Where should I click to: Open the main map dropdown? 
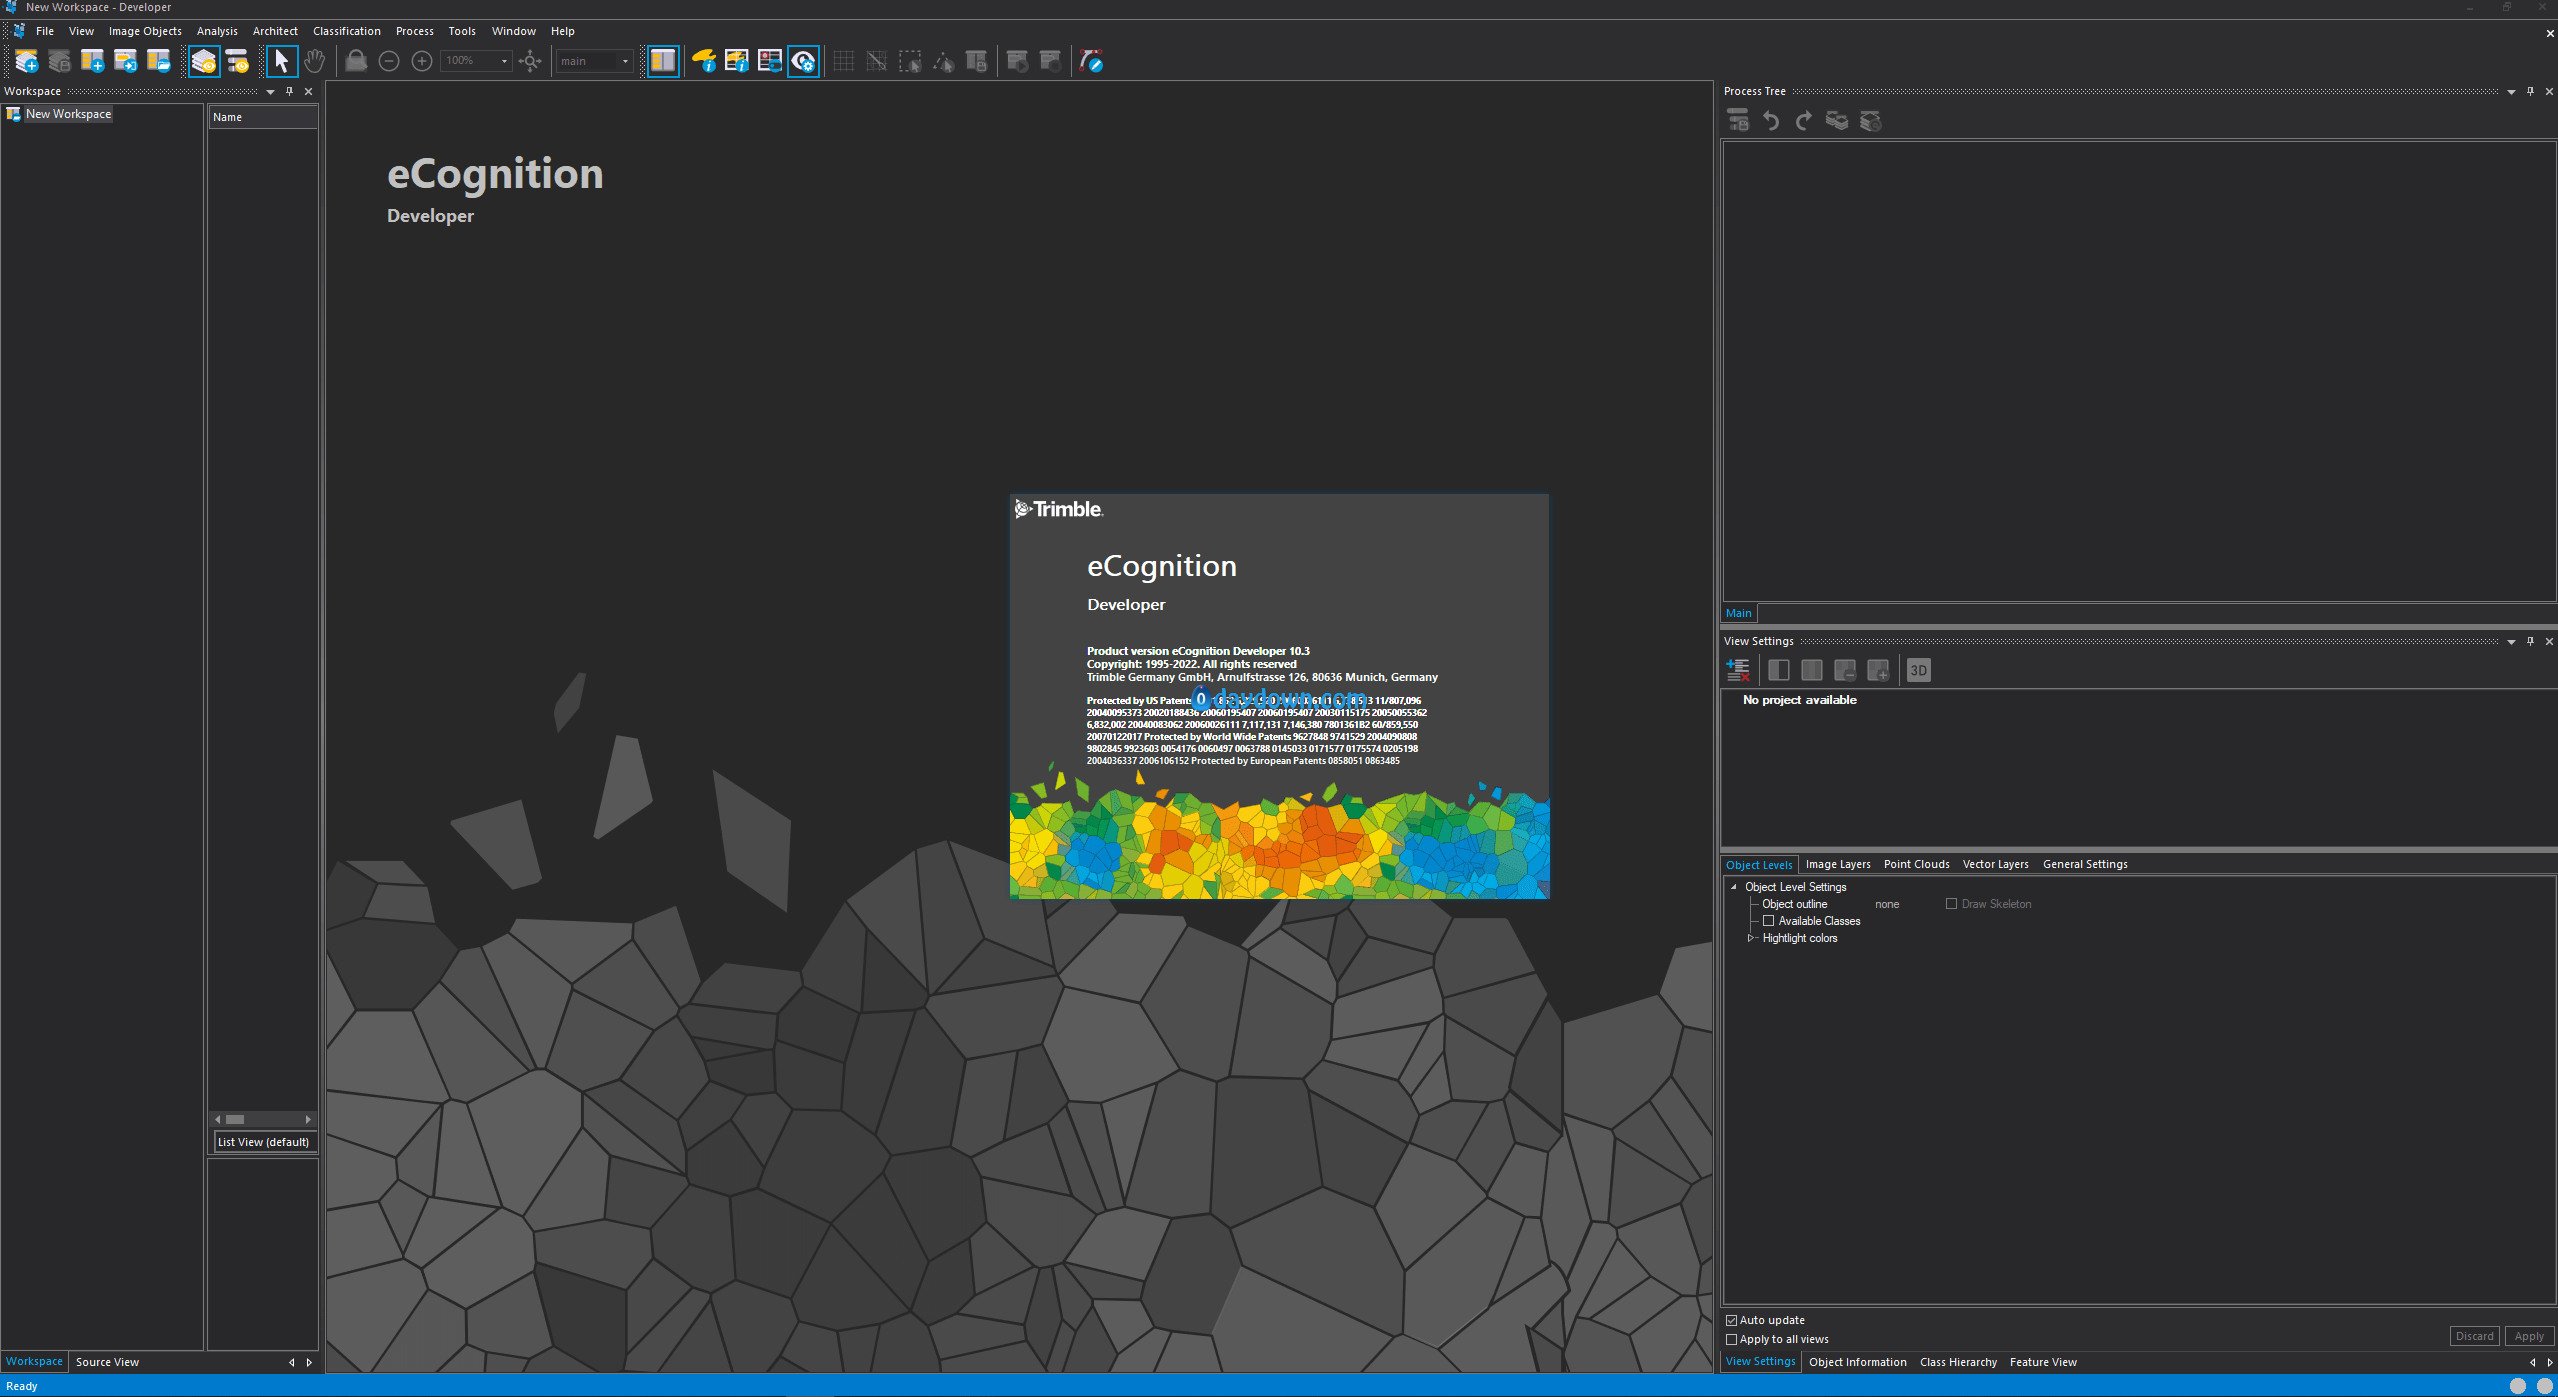coord(625,61)
